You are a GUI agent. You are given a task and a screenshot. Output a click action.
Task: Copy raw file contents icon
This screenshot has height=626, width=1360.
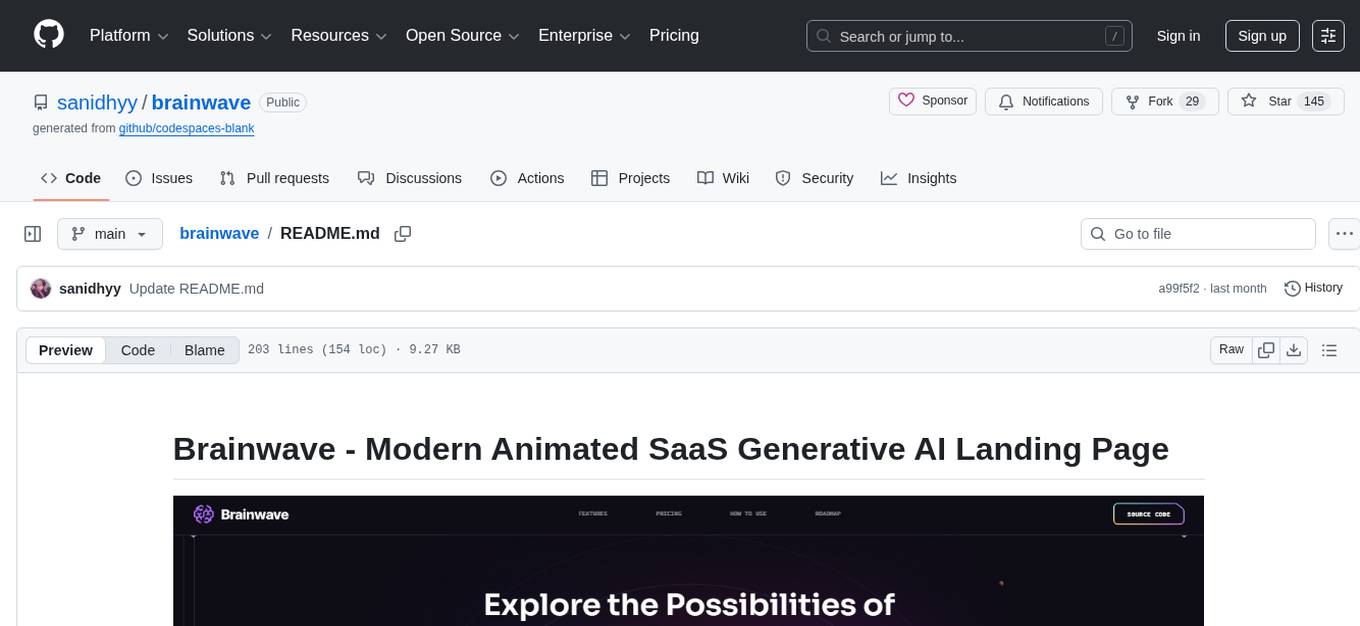[x=1266, y=350]
